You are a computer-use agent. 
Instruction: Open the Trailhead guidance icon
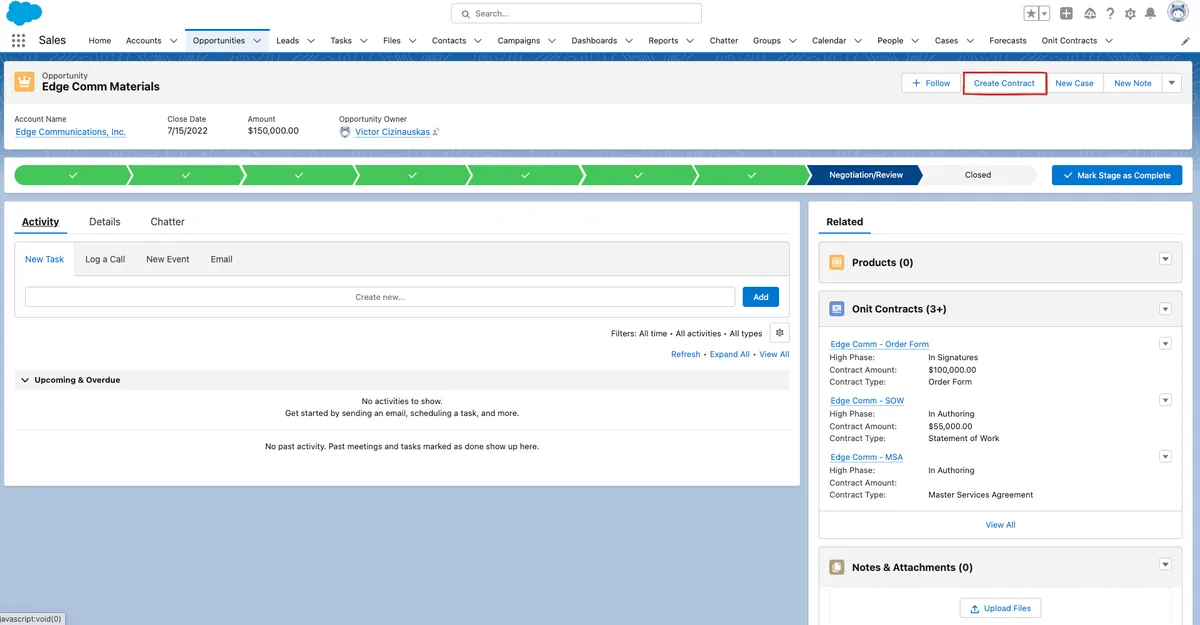pos(1089,14)
